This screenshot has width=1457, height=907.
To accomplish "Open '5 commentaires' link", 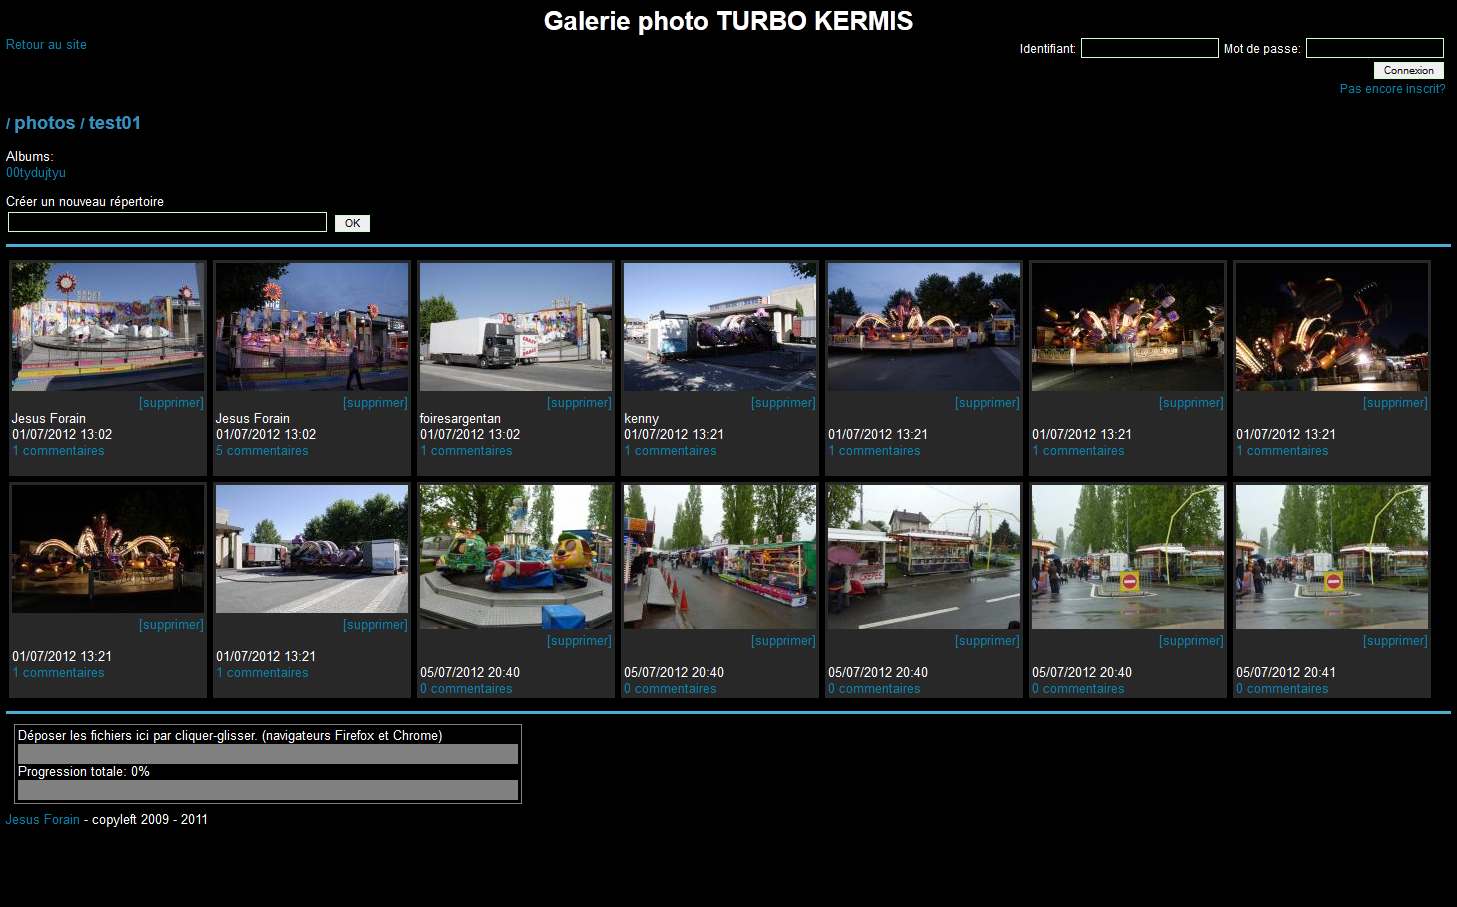I will (x=262, y=451).
